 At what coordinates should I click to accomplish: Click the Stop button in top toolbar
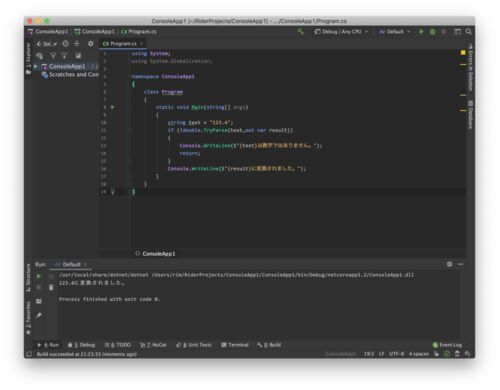pos(444,32)
